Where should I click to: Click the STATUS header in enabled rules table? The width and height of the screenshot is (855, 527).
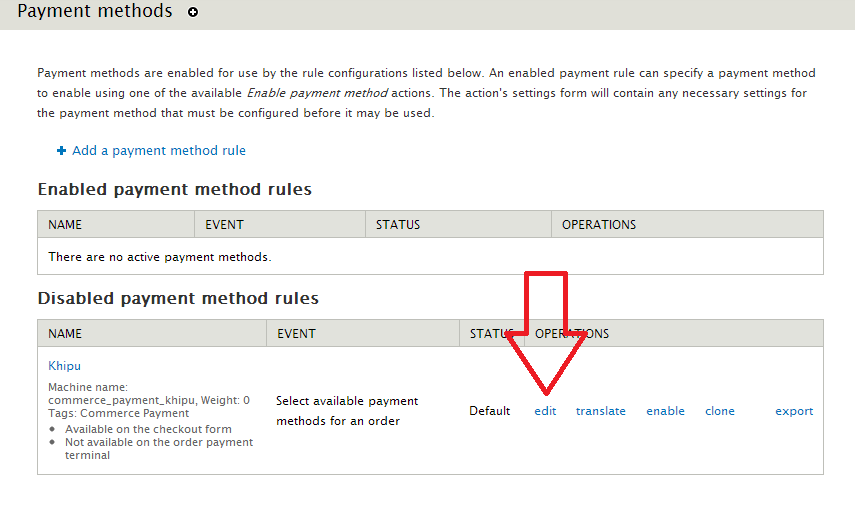[x=397, y=225]
